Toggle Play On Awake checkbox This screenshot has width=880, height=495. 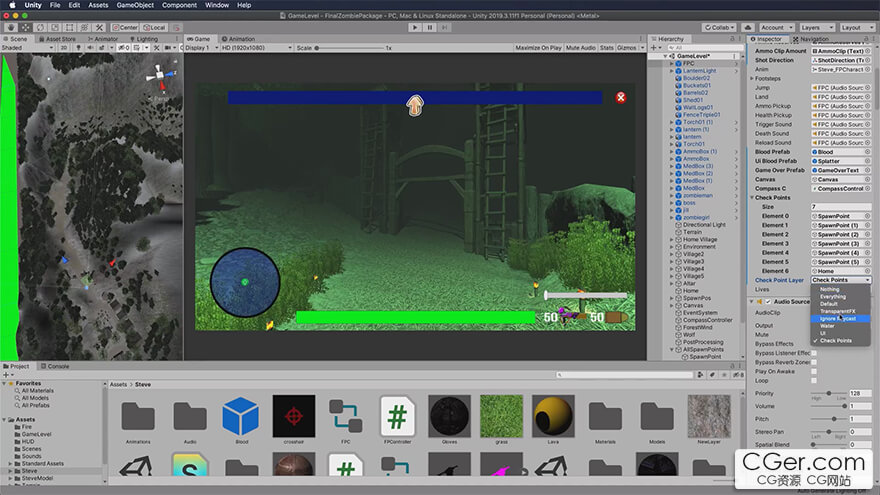coord(814,372)
